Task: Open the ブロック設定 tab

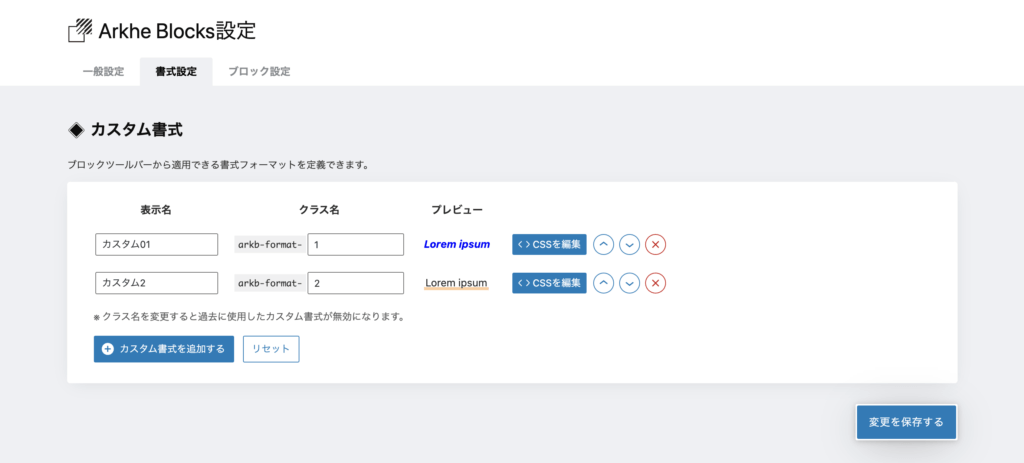Action: pos(259,72)
